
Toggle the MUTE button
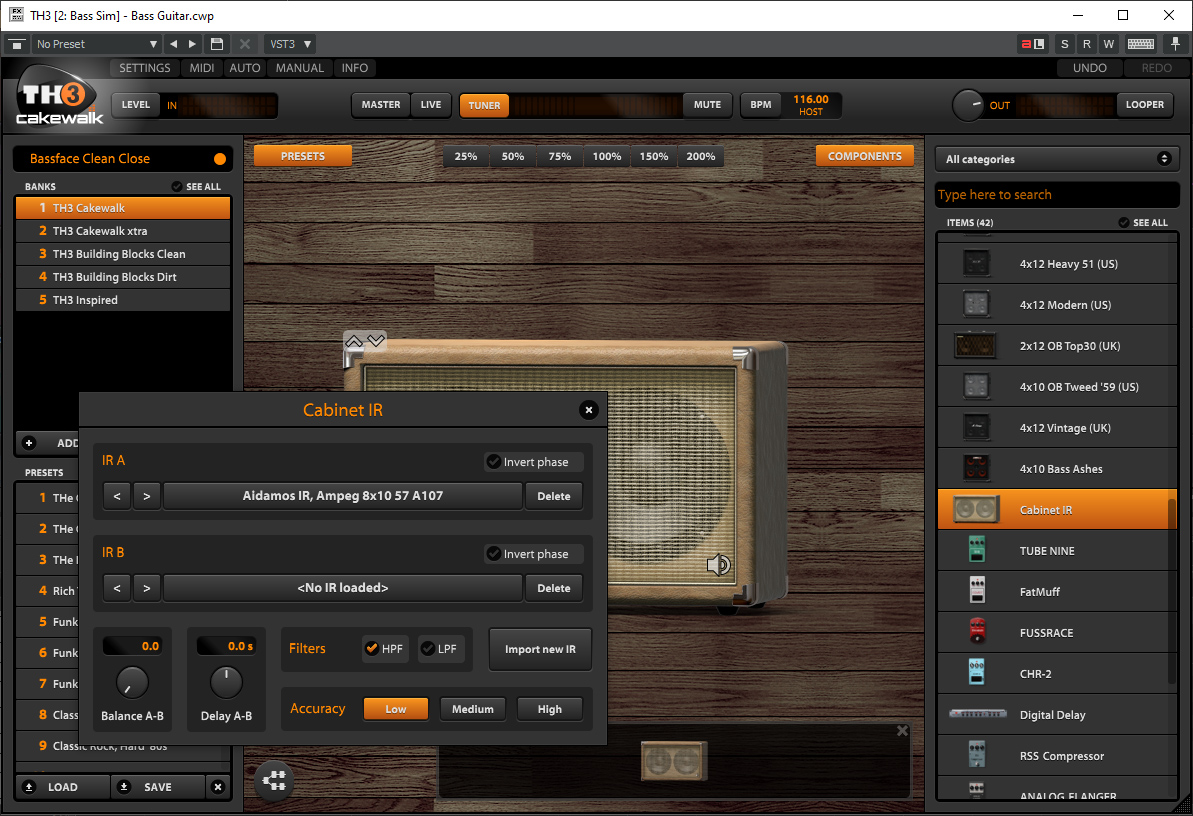[708, 105]
